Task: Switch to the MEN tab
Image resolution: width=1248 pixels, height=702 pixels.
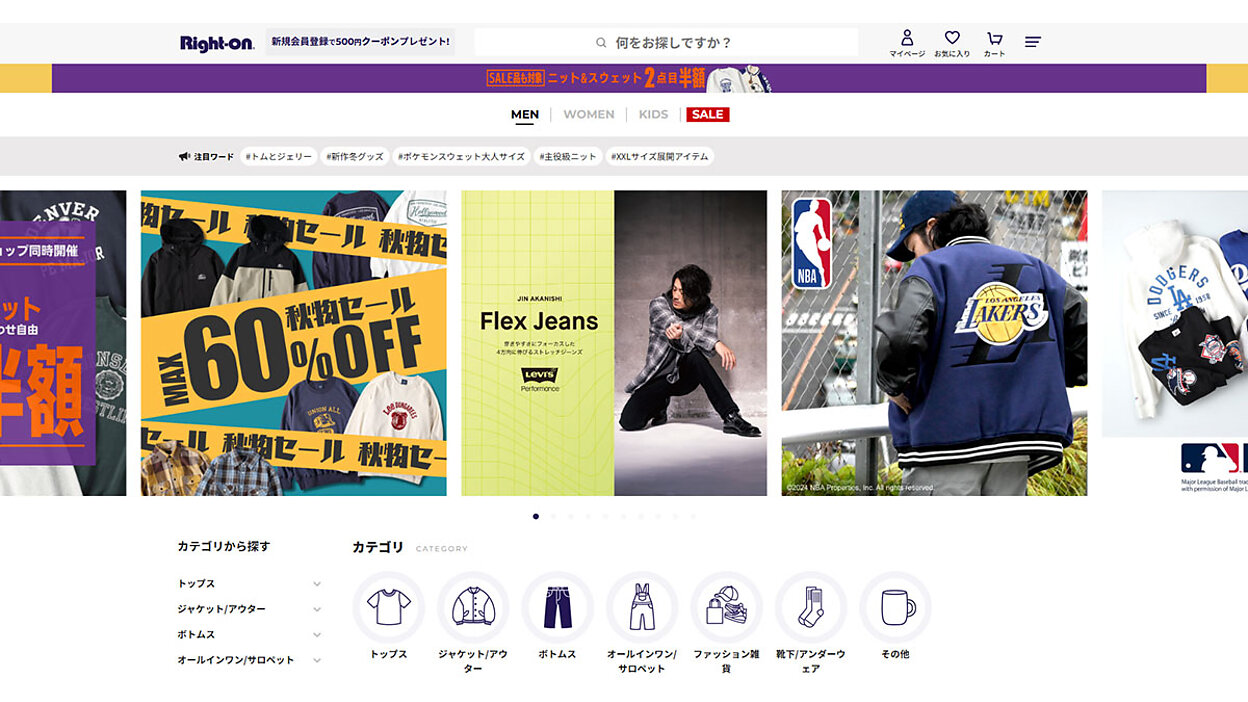Action: (525, 114)
